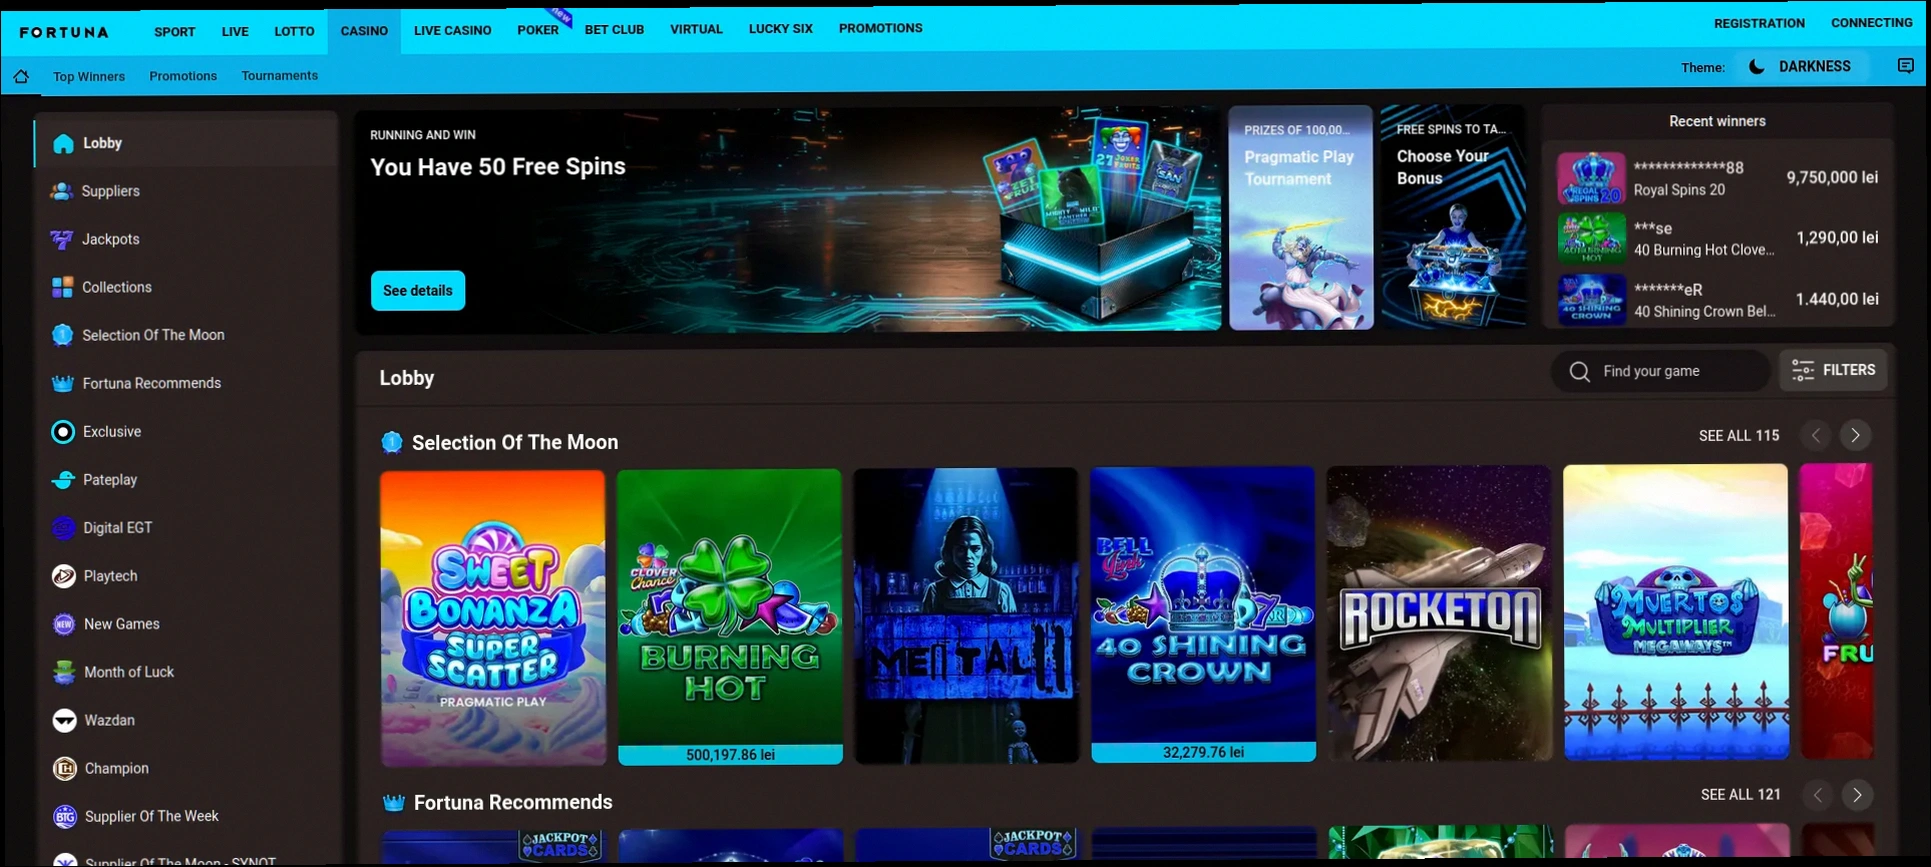
Task: Open the Promotions sub-navigation tab
Action: pos(183,76)
